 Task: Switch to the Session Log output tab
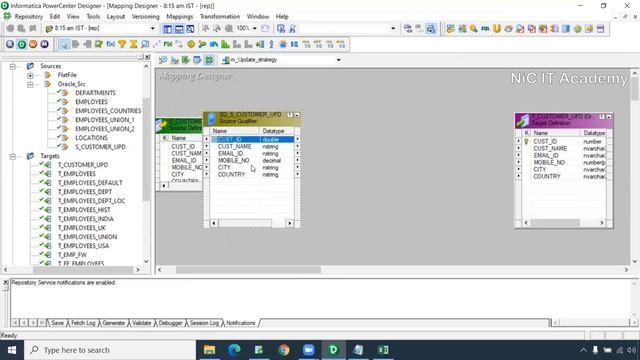point(204,323)
